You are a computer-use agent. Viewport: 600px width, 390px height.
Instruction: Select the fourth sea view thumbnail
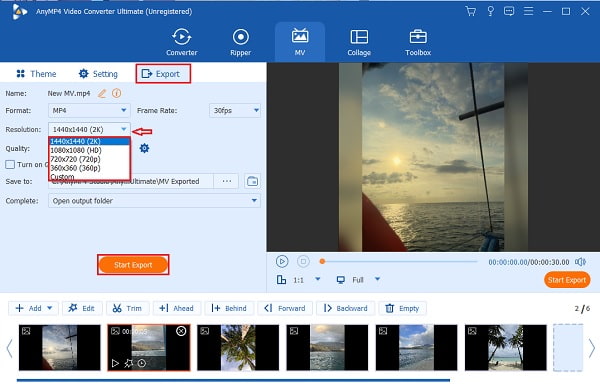point(327,348)
